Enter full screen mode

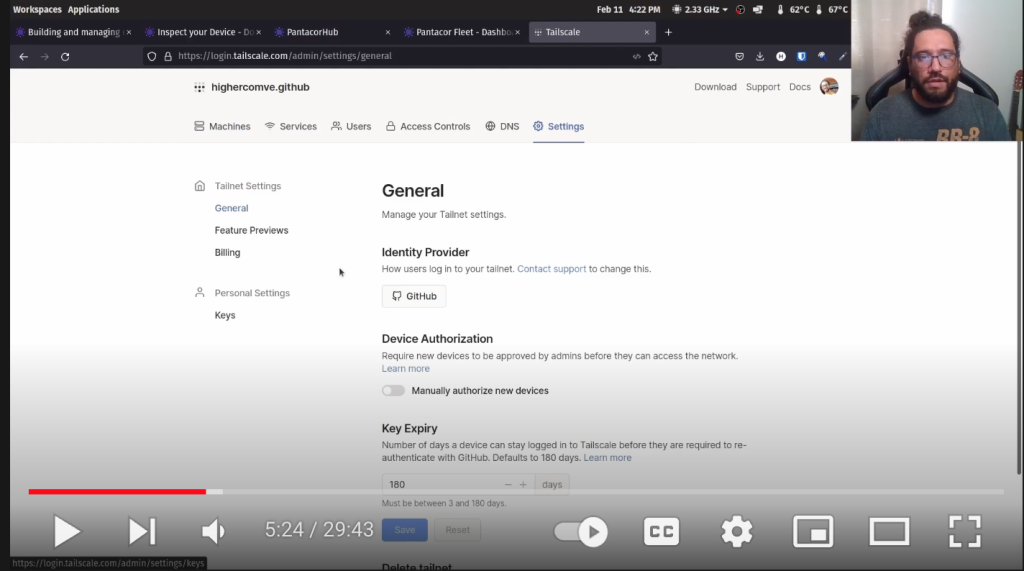[x=965, y=531]
